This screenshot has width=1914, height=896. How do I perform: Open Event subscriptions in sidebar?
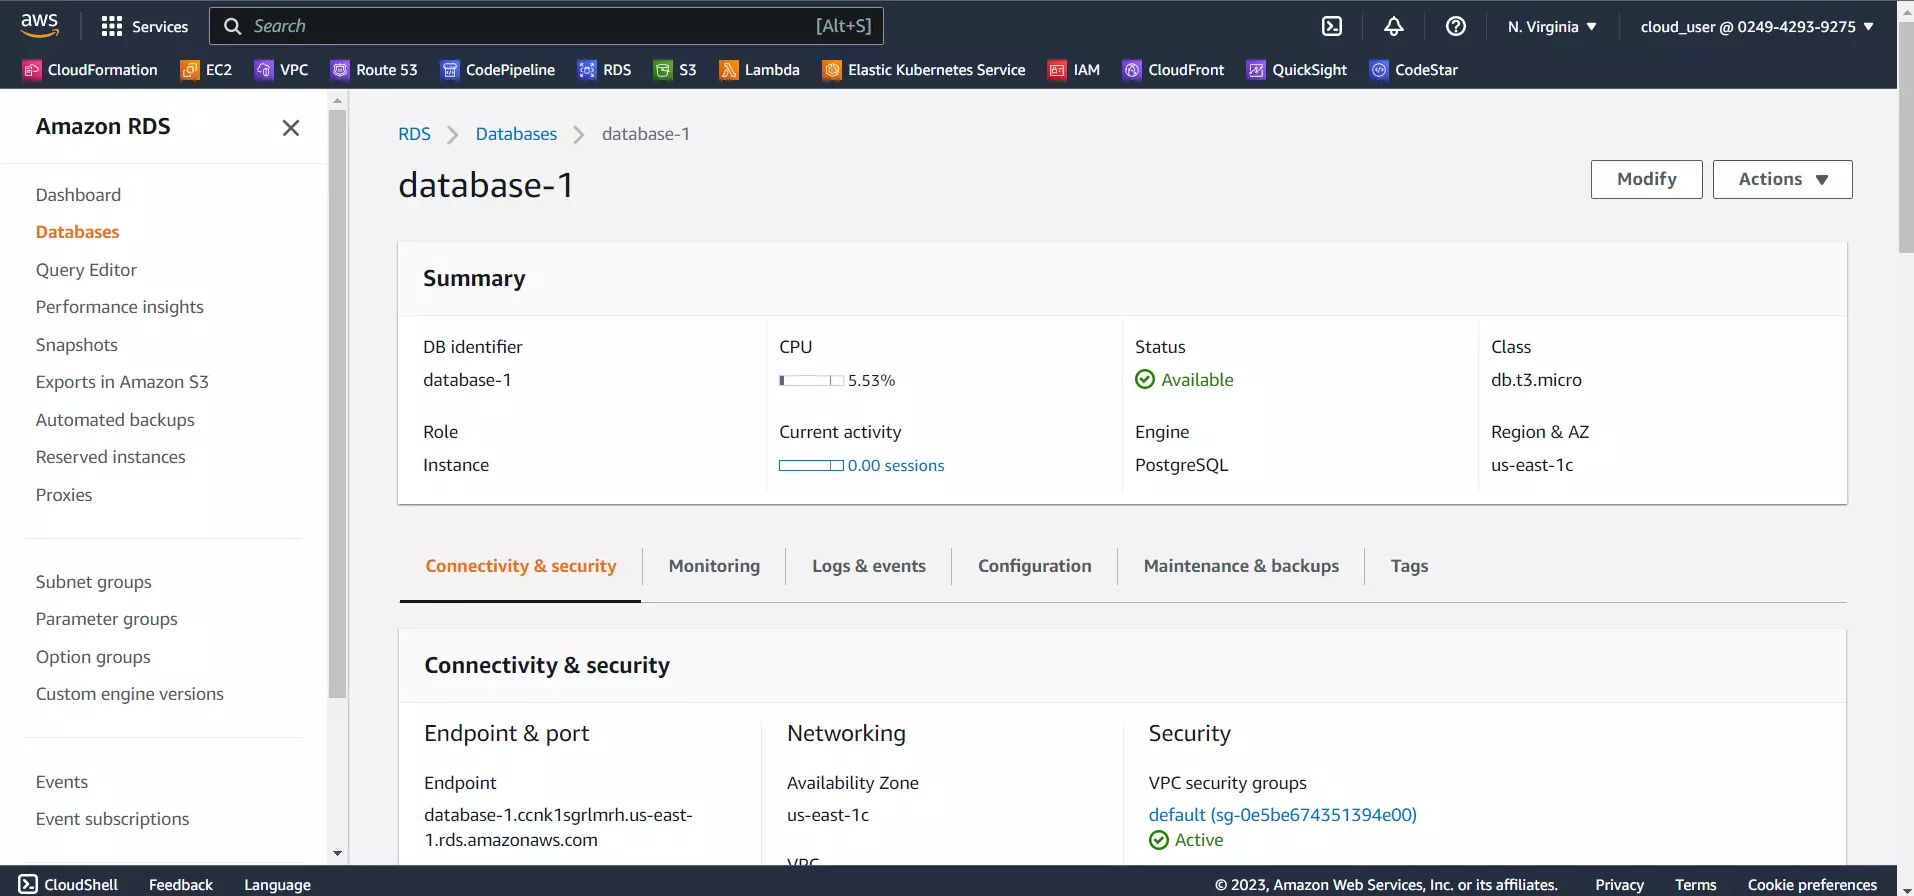[112, 819]
